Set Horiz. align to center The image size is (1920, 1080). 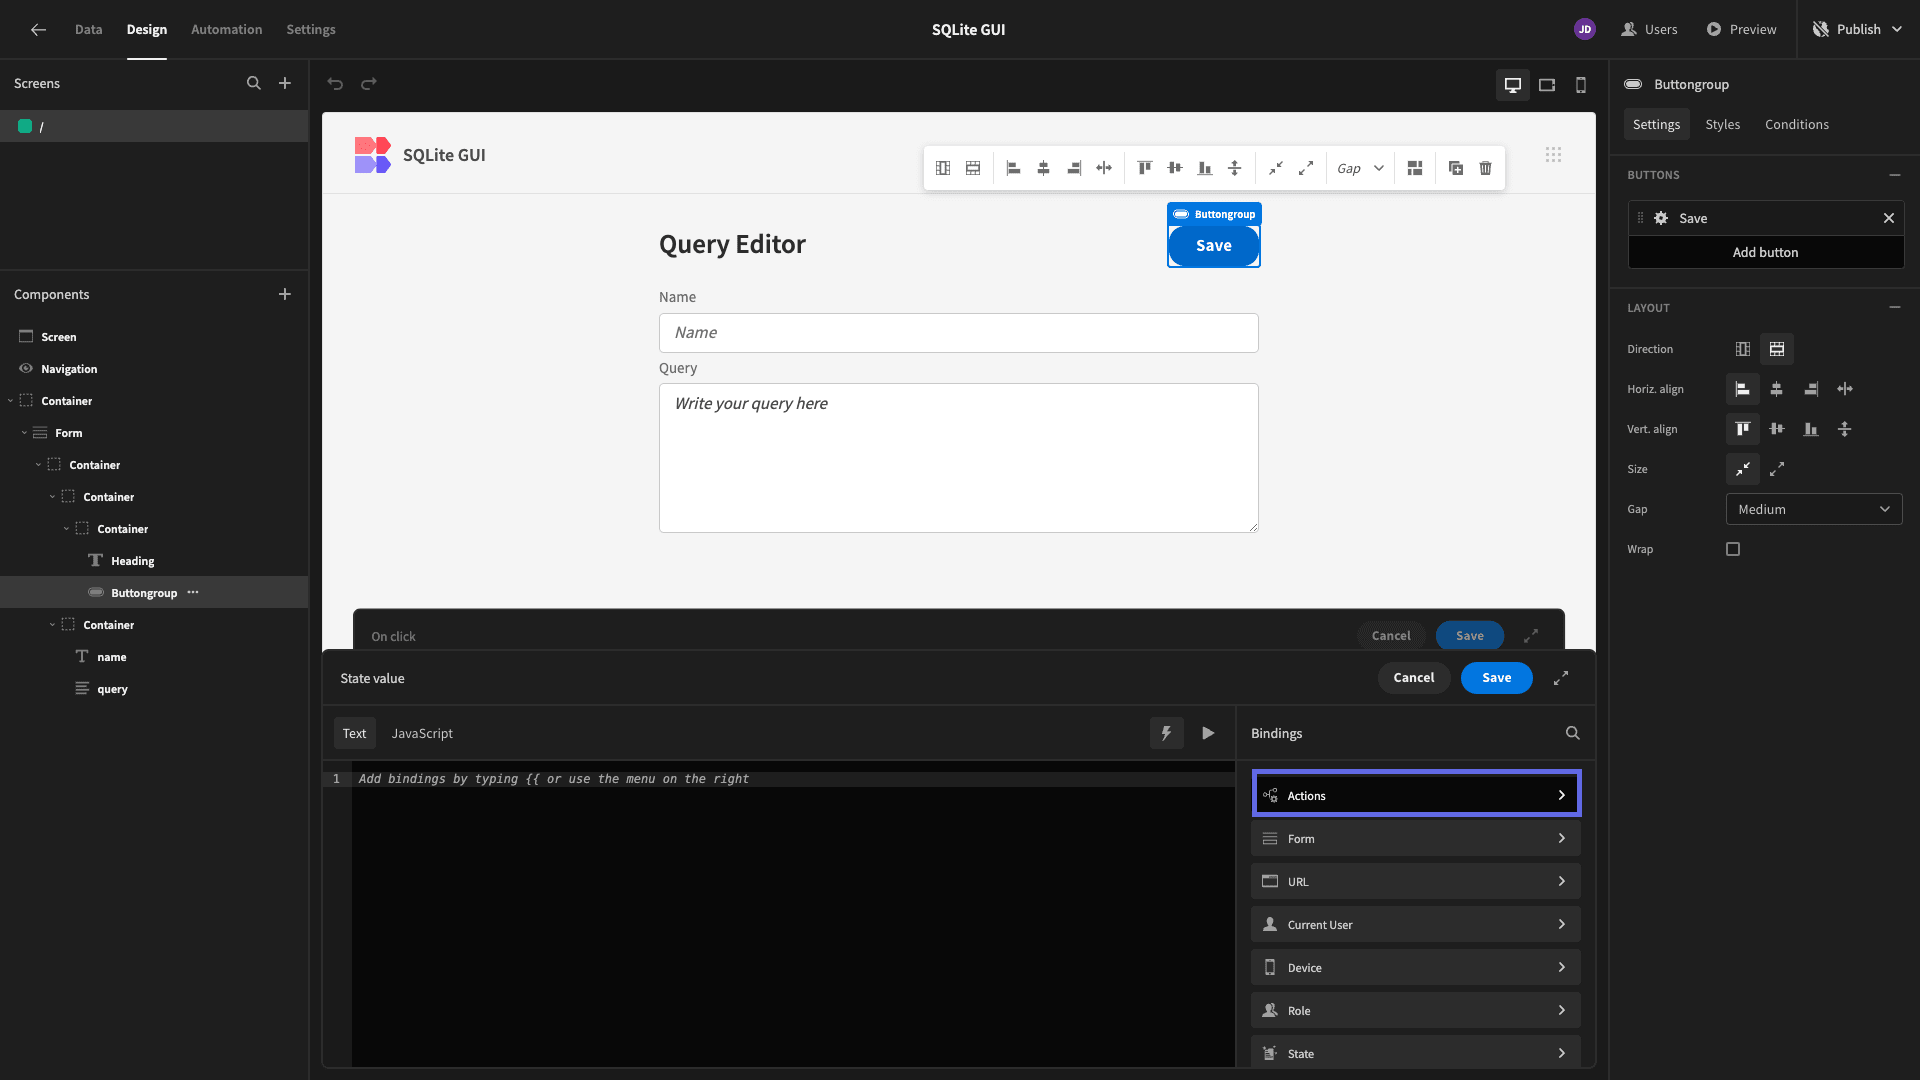(x=1777, y=389)
